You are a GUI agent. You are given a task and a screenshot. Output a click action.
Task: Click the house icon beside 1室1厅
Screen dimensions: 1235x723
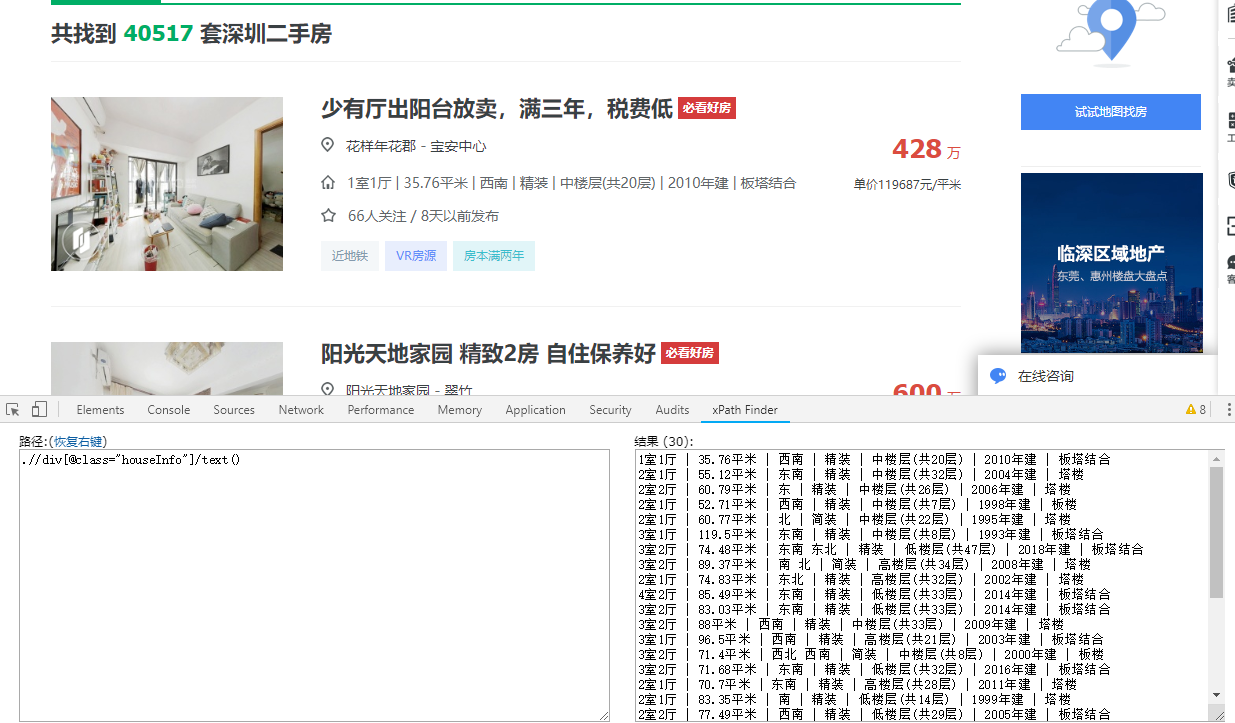pyautogui.click(x=328, y=183)
